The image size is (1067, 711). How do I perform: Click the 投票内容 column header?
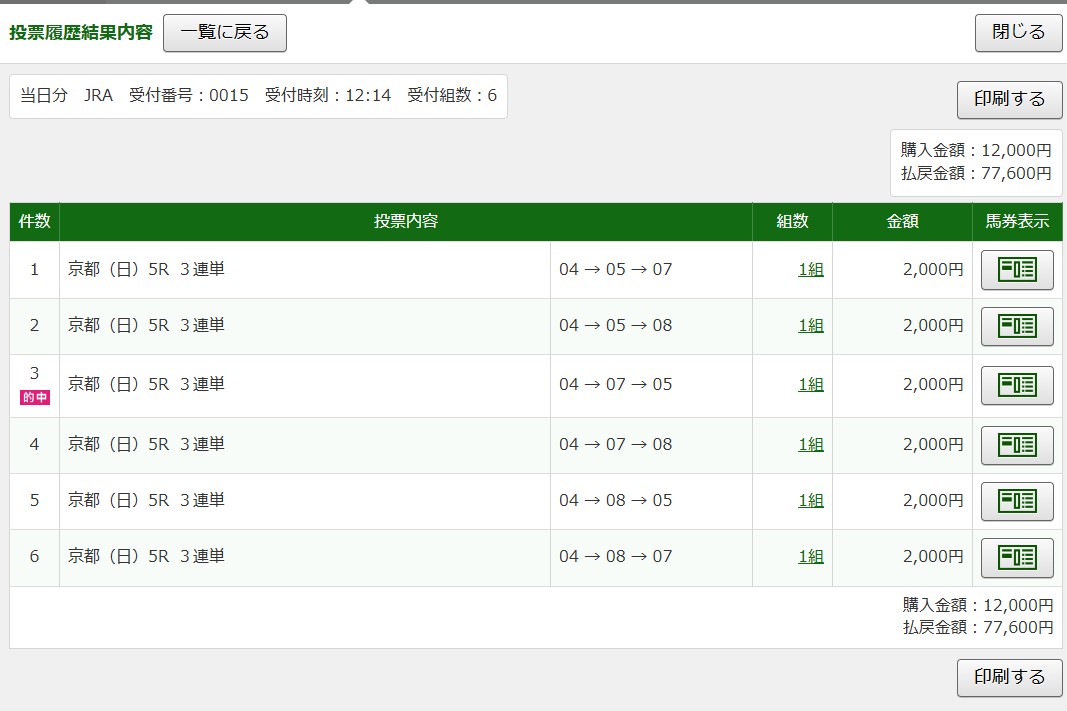coord(406,221)
